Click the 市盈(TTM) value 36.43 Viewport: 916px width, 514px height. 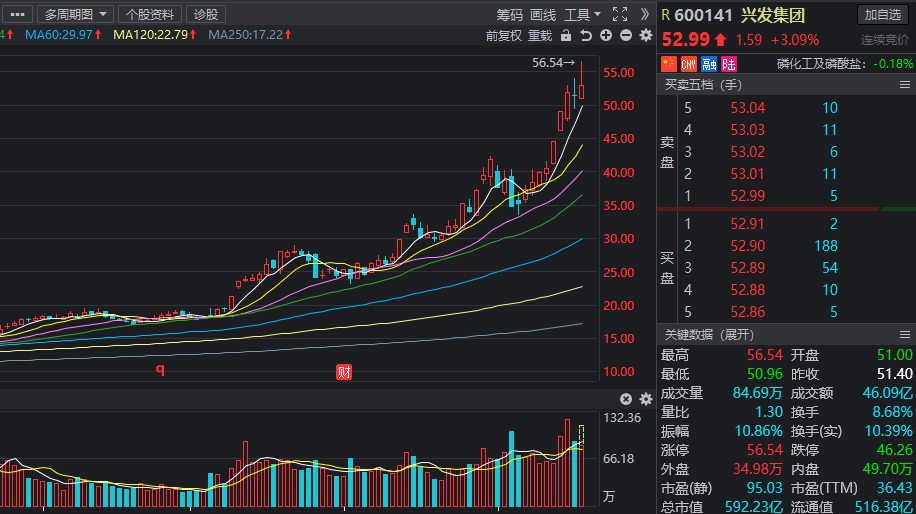tap(894, 488)
